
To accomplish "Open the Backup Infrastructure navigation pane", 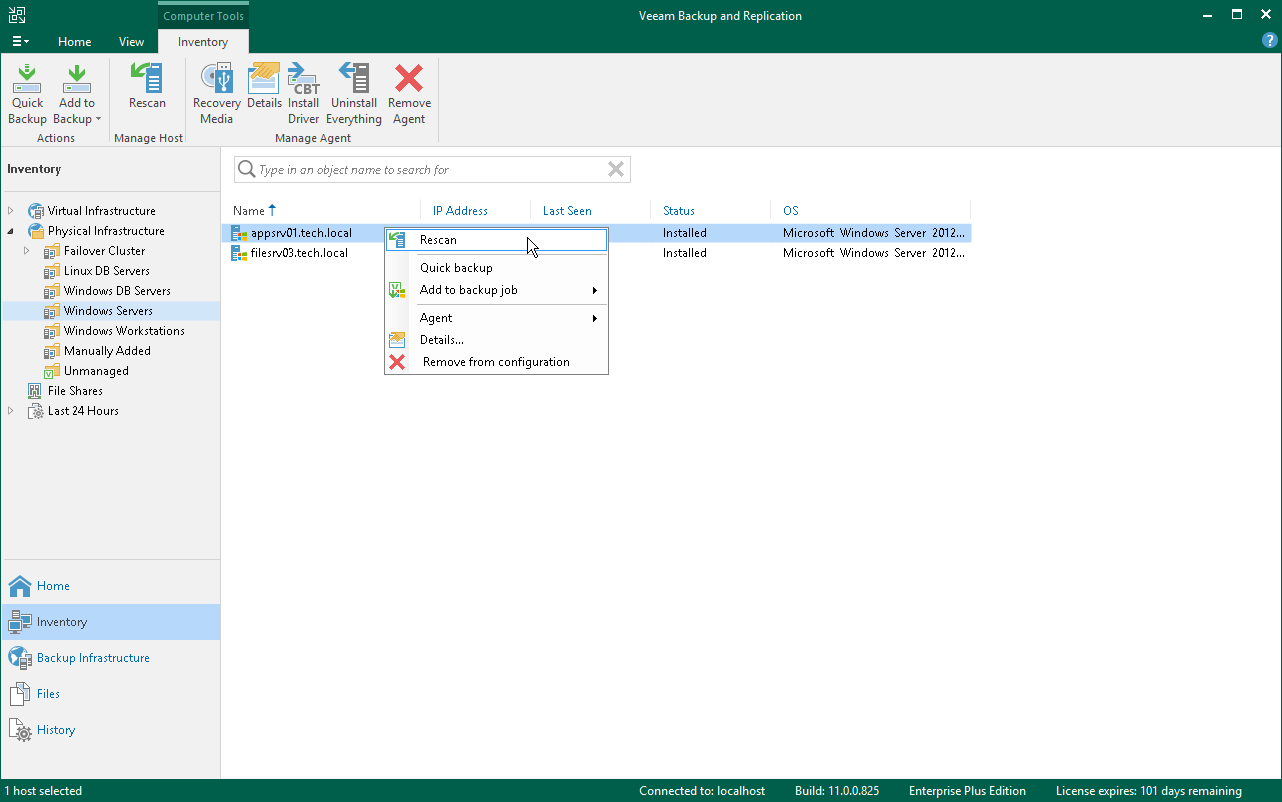I will pyautogui.click(x=110, y=658).
